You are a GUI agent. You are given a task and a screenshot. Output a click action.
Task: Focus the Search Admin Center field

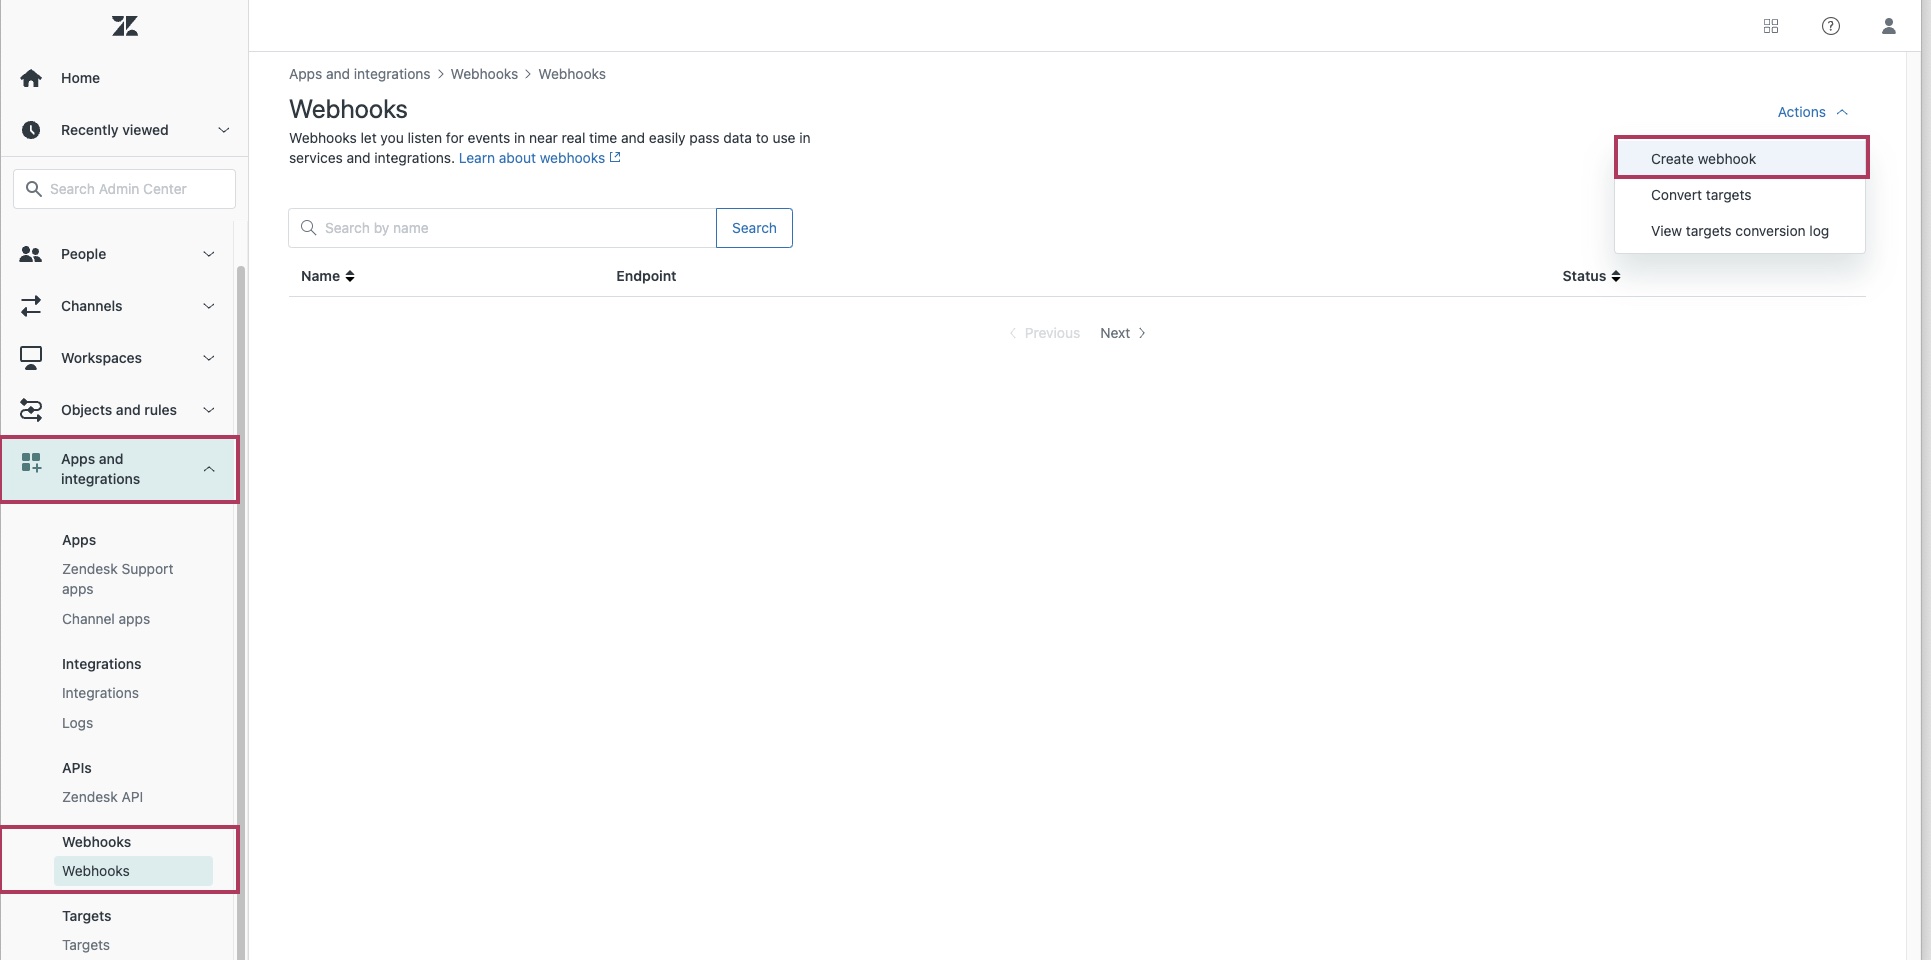point(124,189)
